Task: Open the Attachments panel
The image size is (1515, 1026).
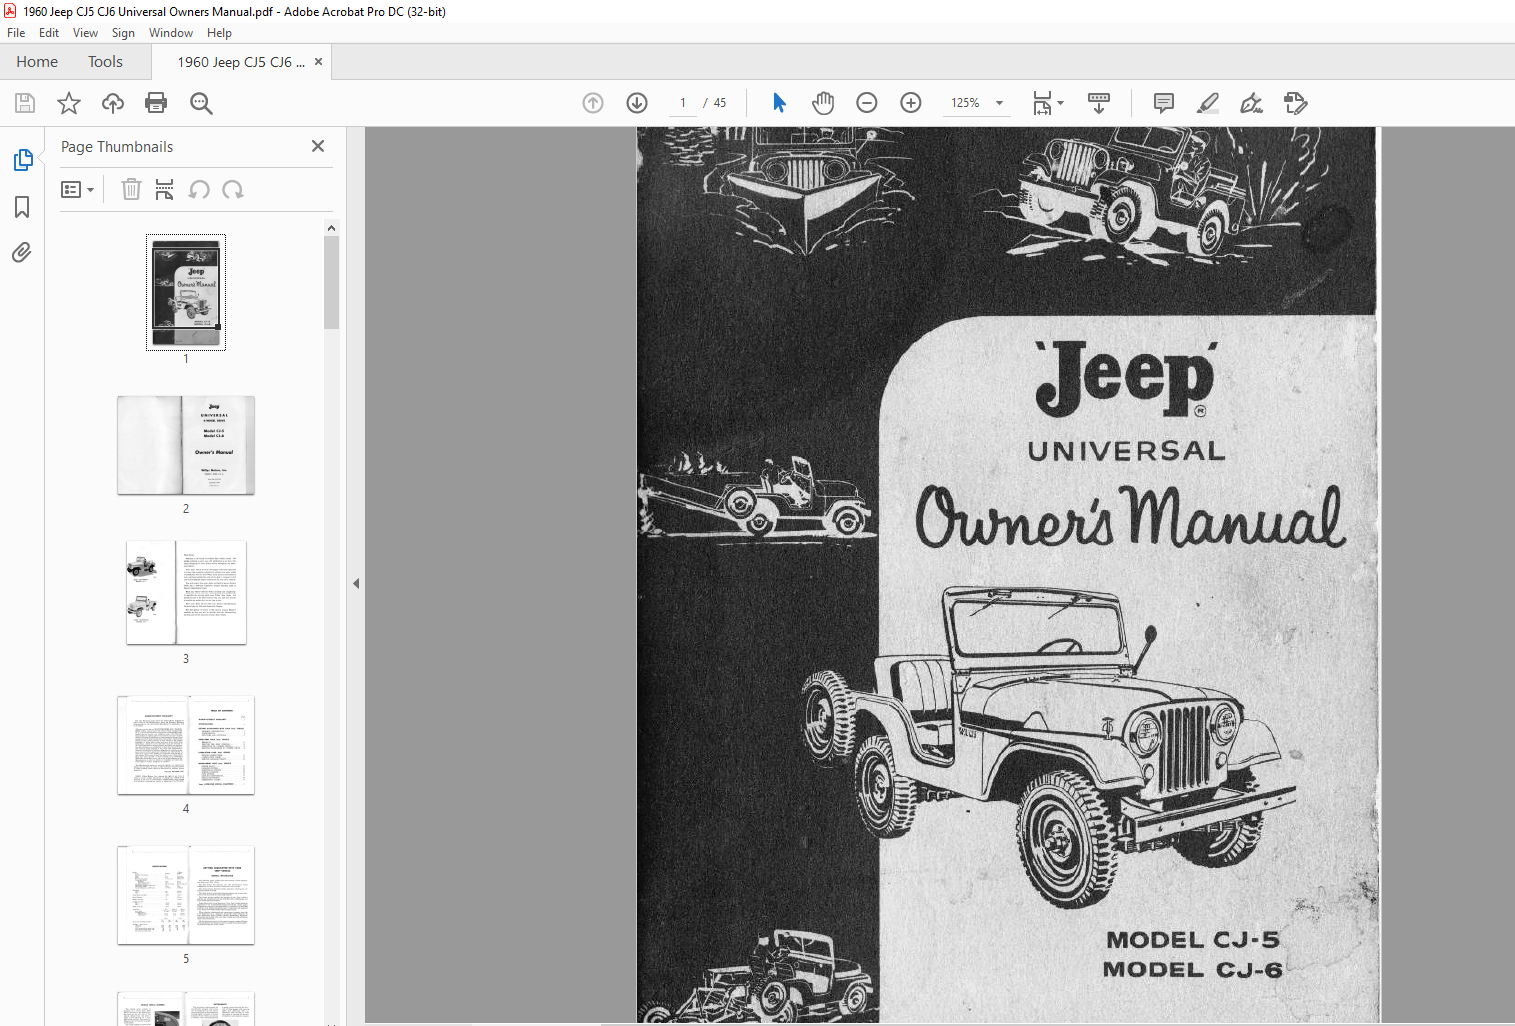Action: coord(22,252)
